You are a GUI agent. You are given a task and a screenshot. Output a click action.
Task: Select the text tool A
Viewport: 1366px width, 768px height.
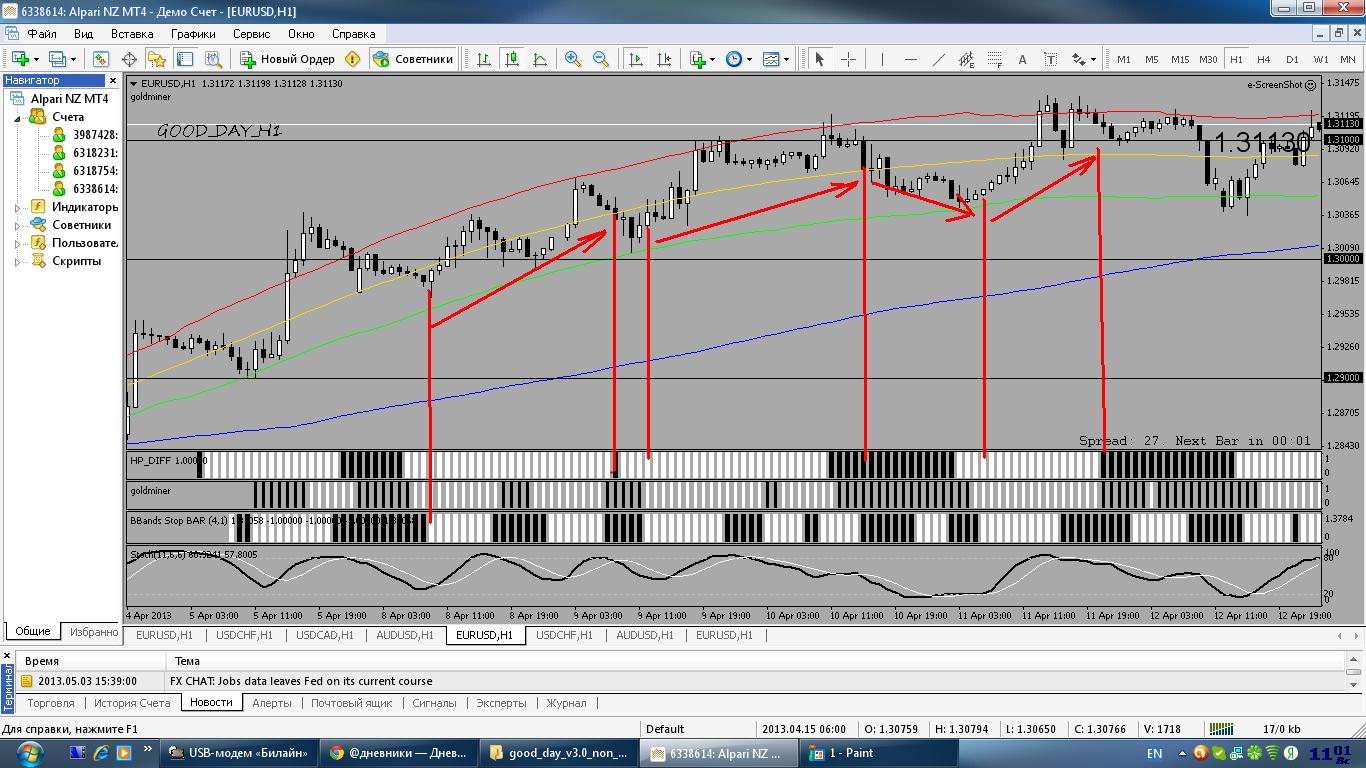coord(1022,59)
